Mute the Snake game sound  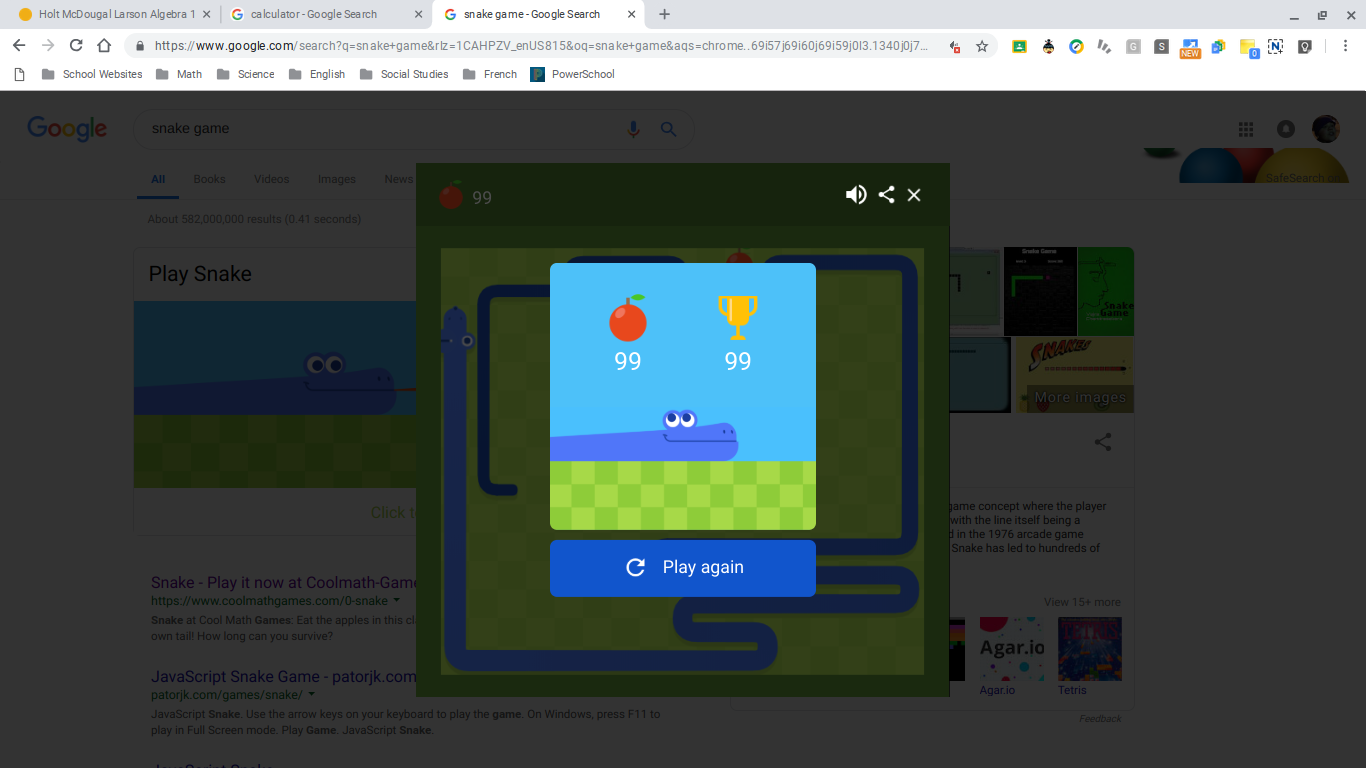856,195
